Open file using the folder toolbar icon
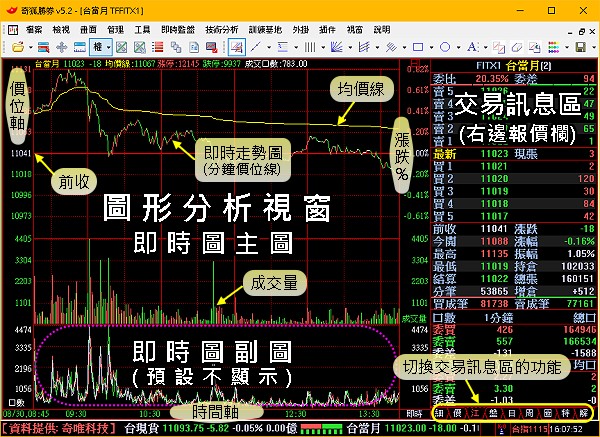The image size is (600, 437). pyautogui.click(x=18, y=47)
